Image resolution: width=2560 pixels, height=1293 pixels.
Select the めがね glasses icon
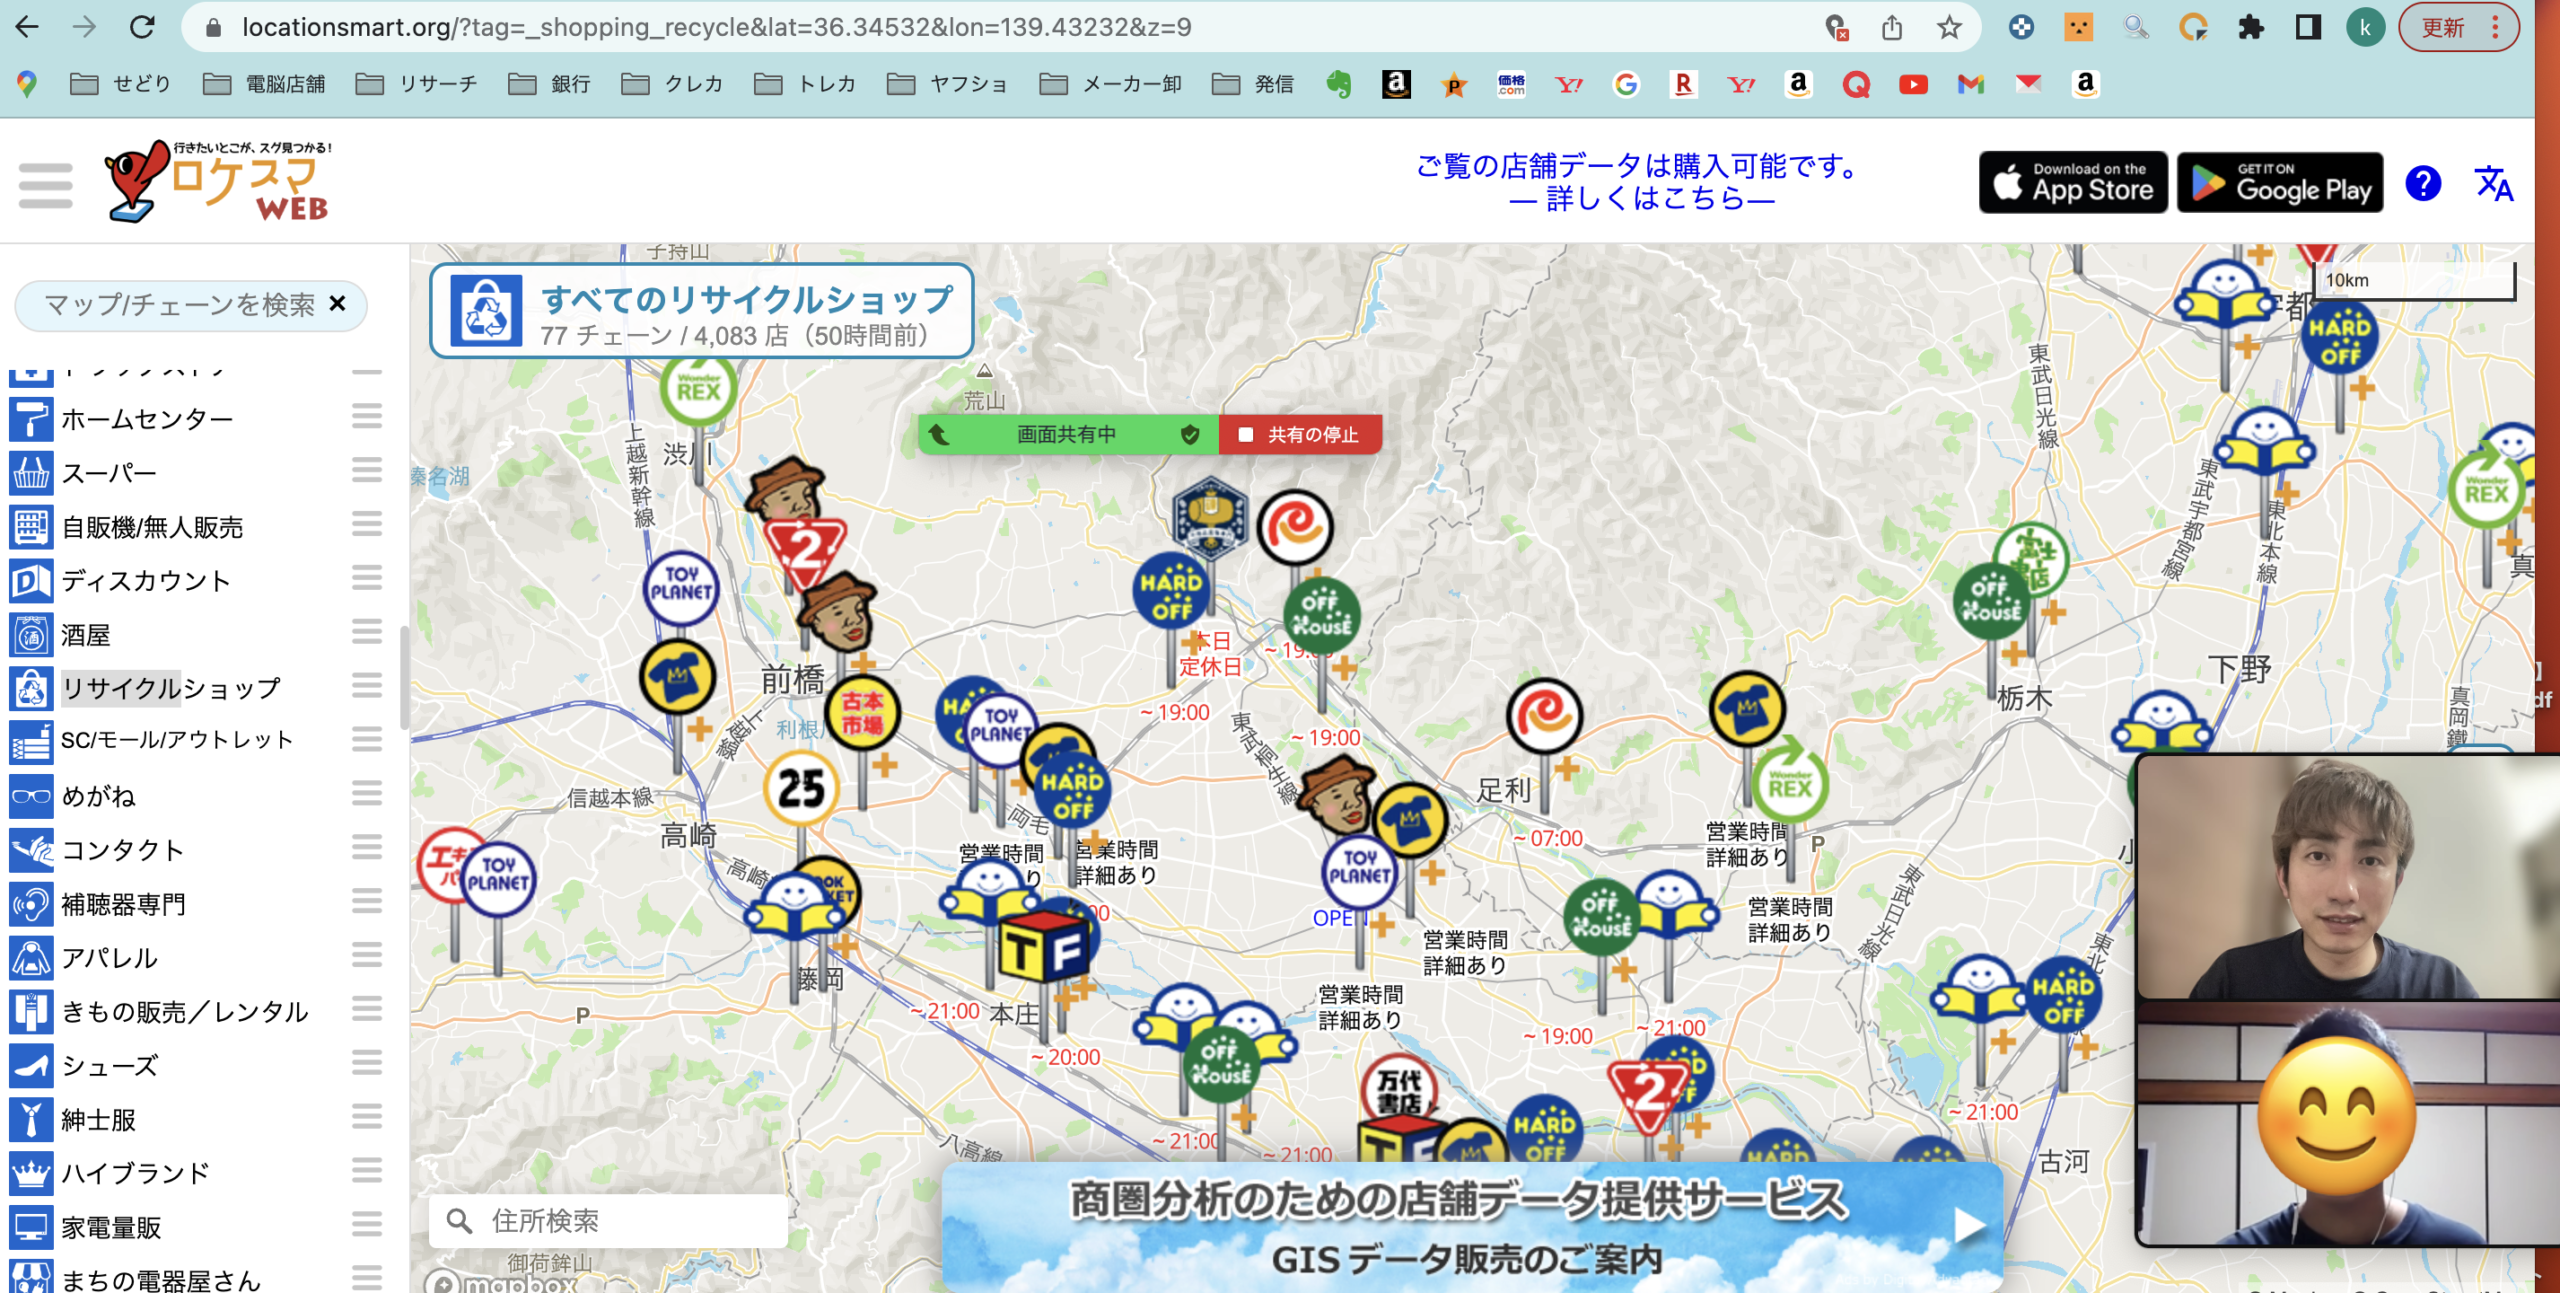[x=31, y=796]
